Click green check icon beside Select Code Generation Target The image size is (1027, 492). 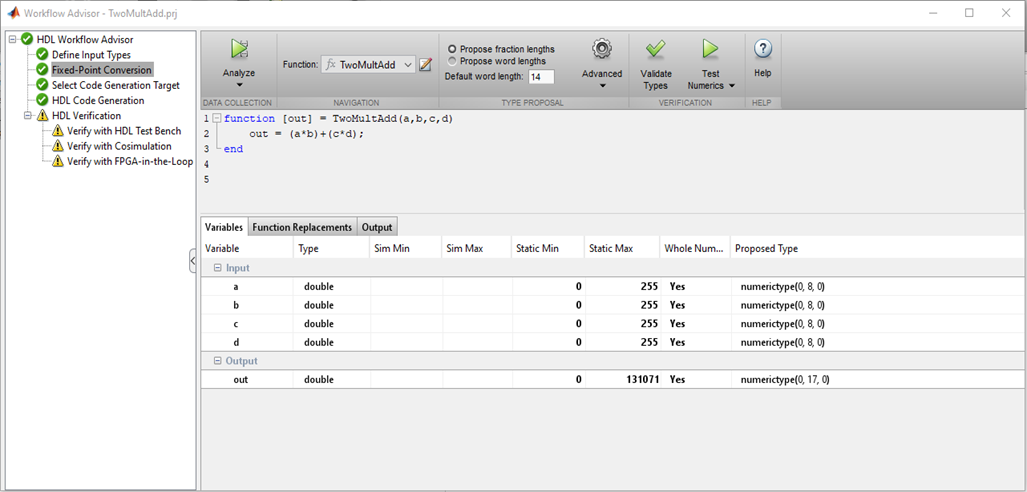tap(43, 85)
